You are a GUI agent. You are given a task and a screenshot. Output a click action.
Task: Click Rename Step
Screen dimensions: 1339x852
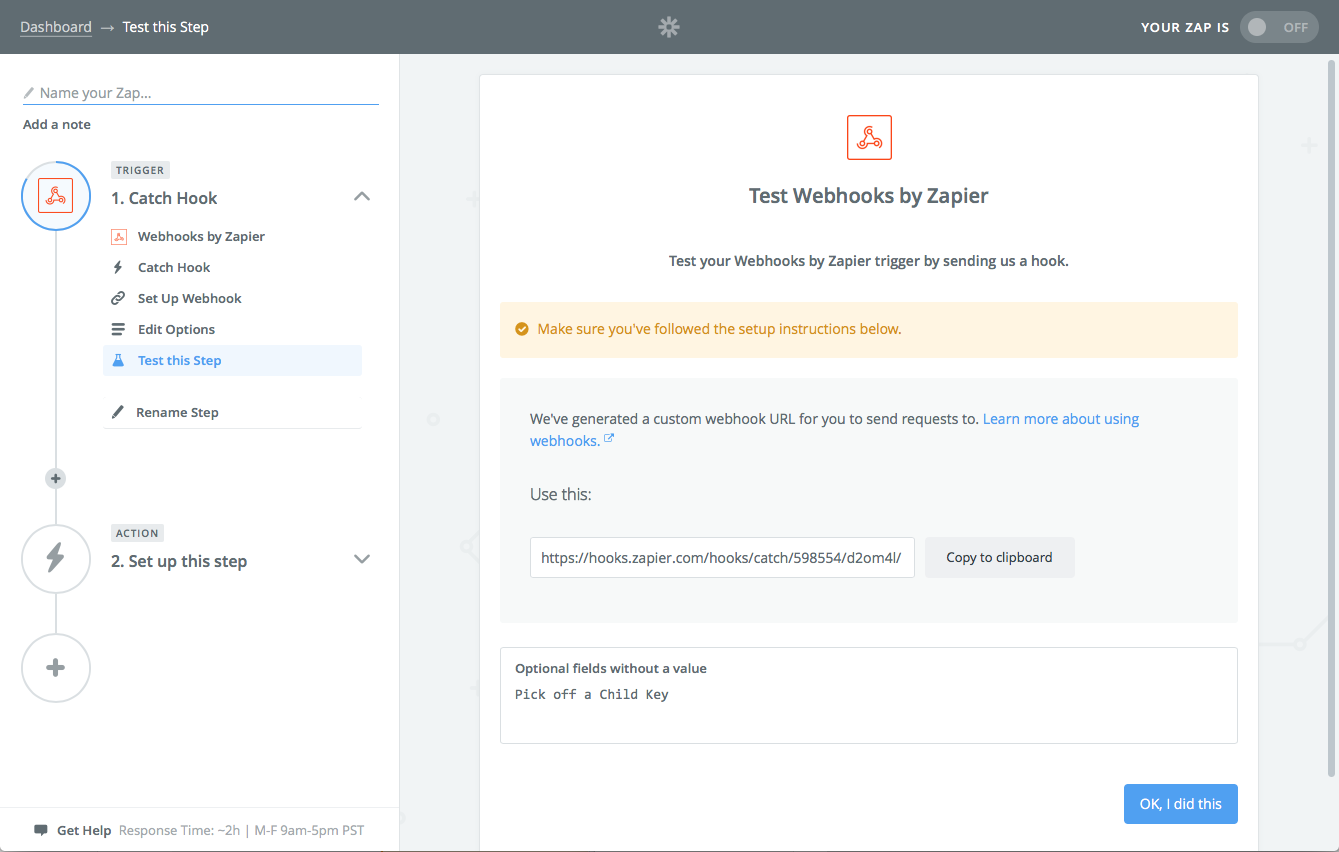click(177, 412)
